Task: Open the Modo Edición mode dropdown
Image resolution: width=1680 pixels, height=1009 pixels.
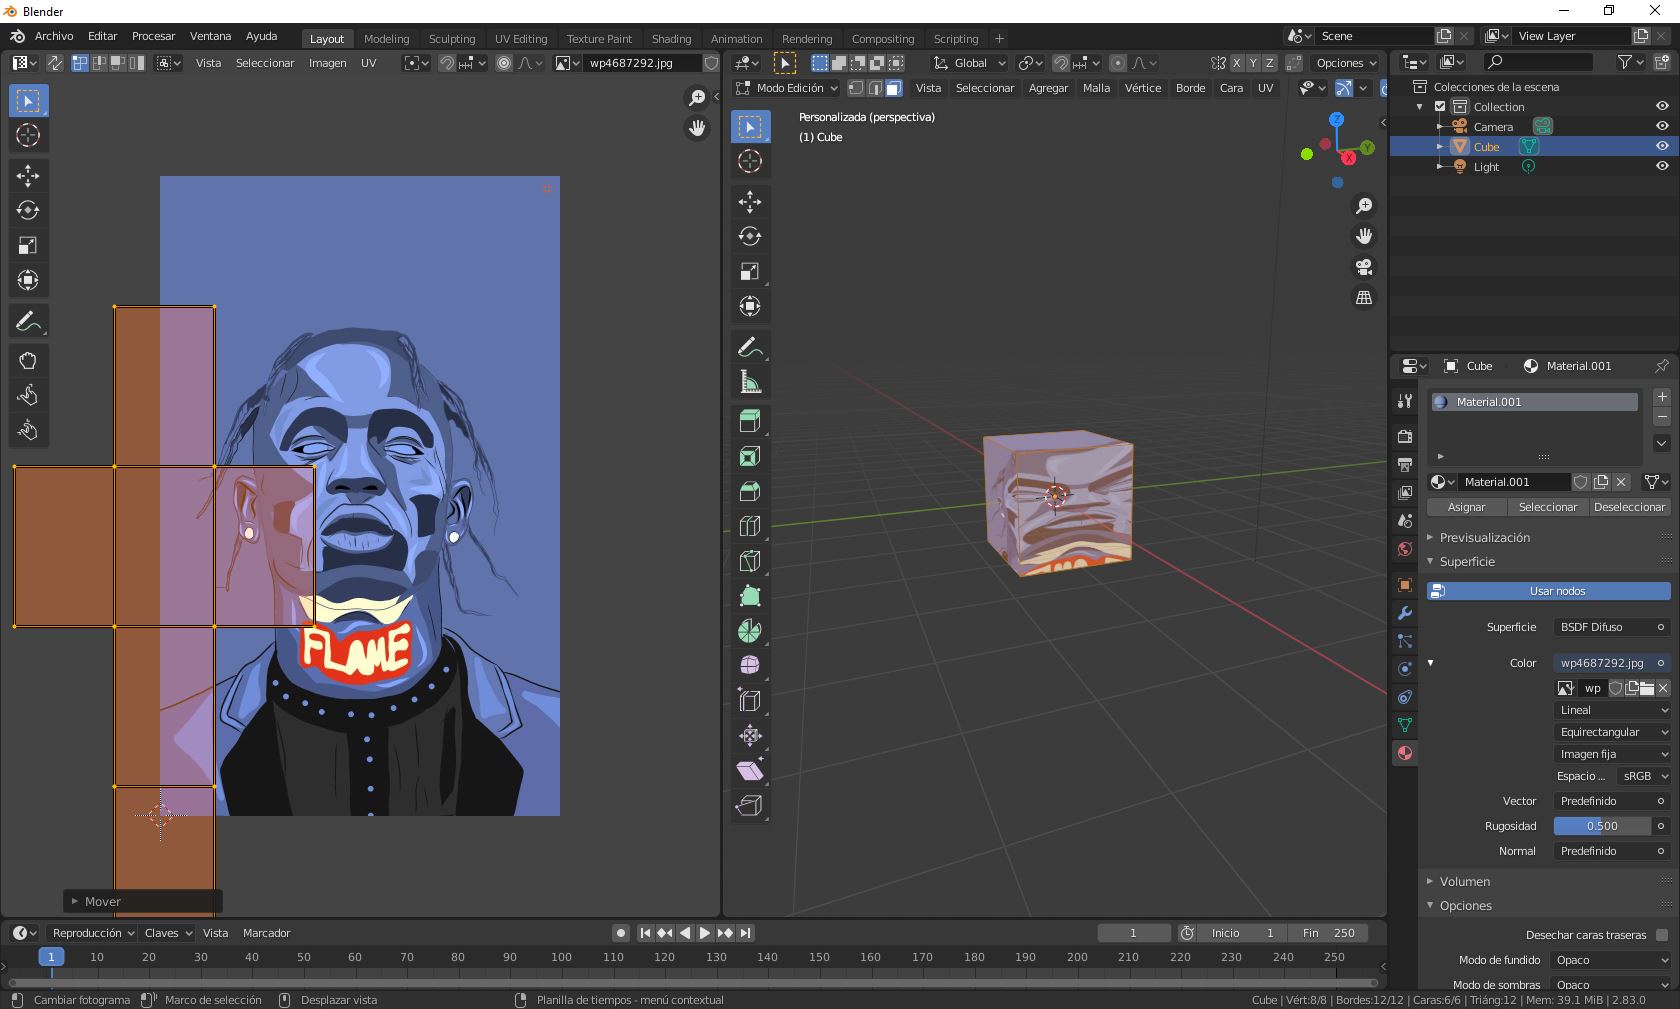Action: [x=786, y=88]
